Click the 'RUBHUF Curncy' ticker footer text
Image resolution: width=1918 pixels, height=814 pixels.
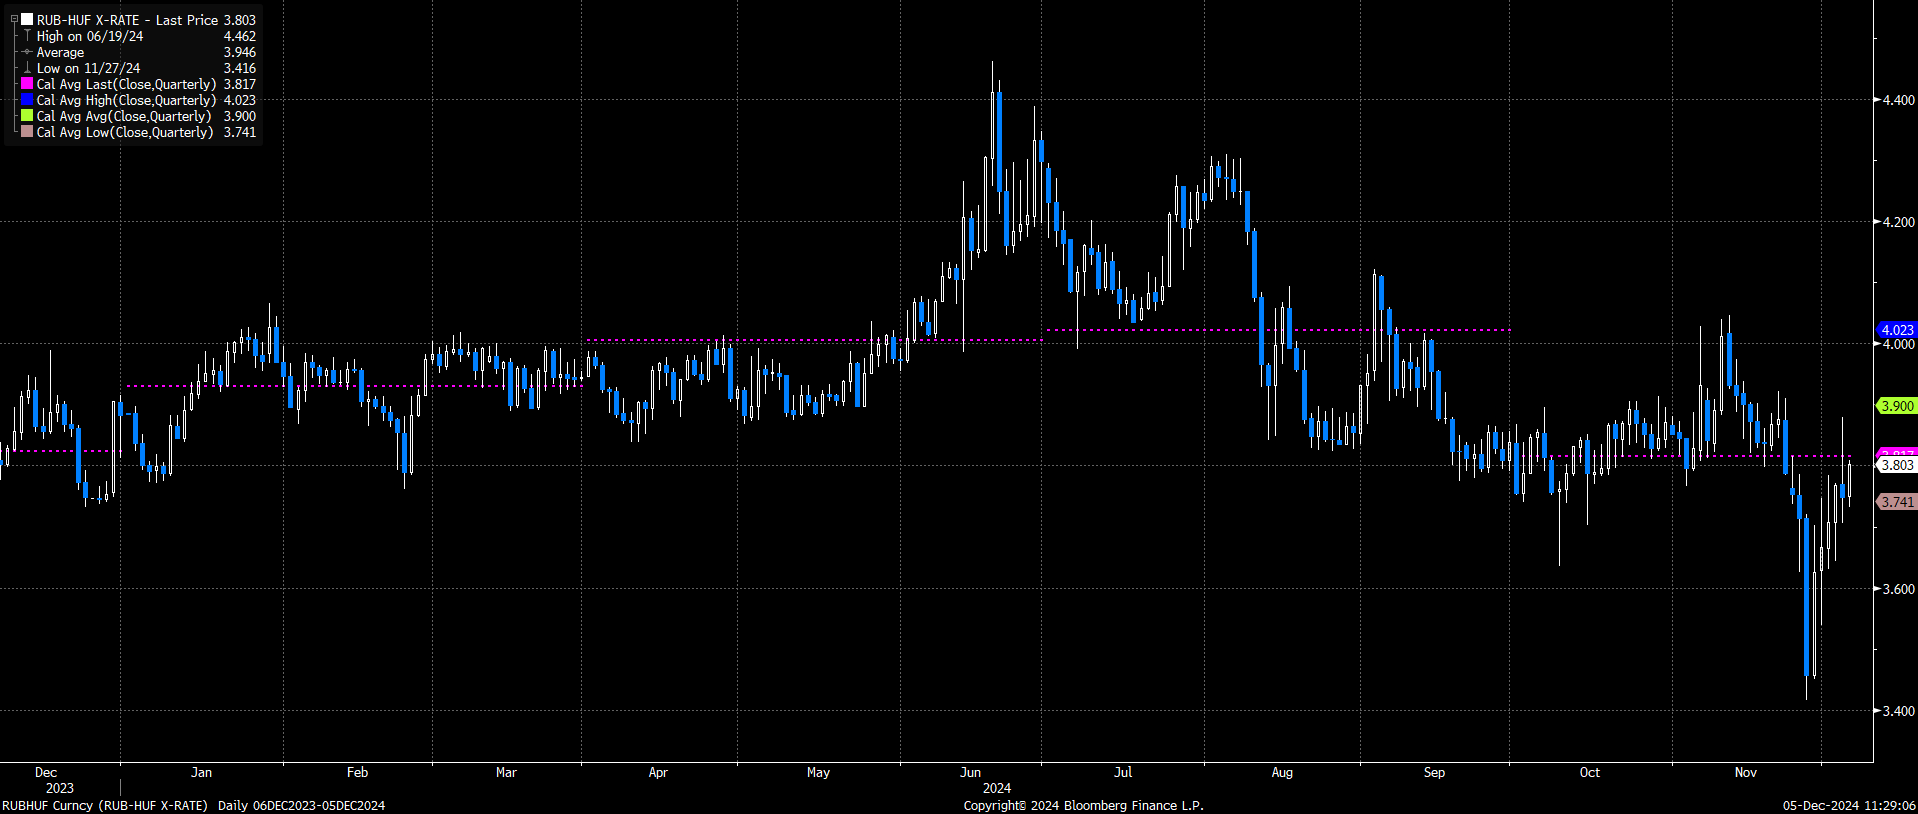(x=48, y=805)
